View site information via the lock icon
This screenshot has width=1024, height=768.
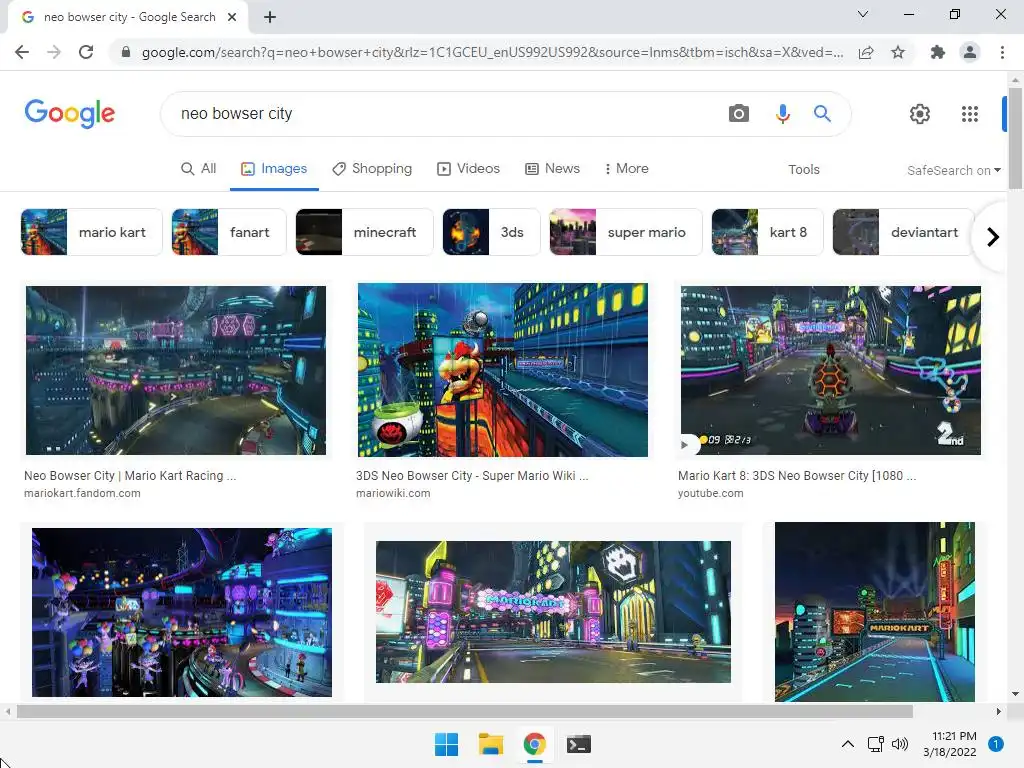(x=126, y=52)
